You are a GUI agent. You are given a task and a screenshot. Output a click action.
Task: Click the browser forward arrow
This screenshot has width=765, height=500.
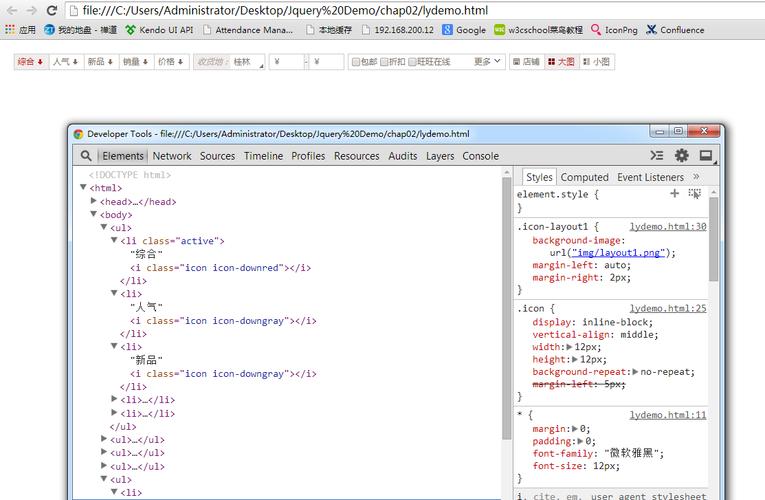click(32, 10)
